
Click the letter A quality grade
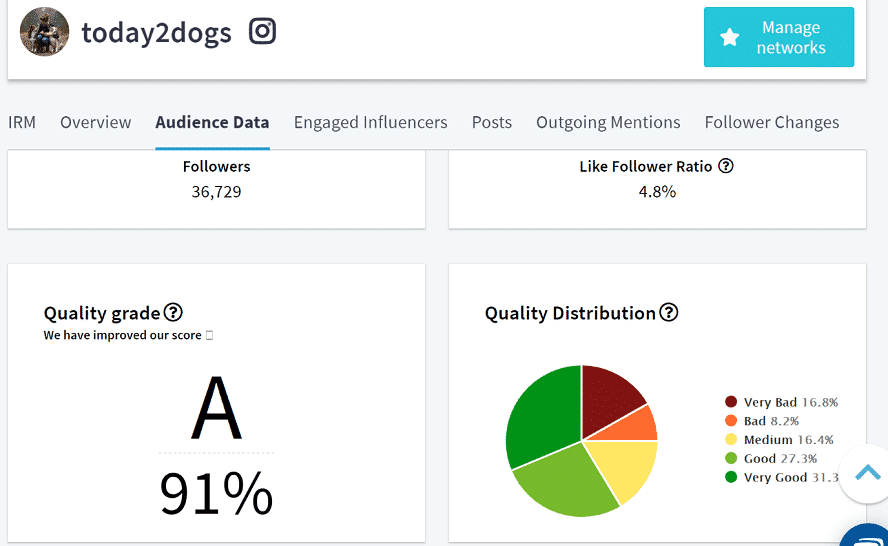click(x=216, y=408)
